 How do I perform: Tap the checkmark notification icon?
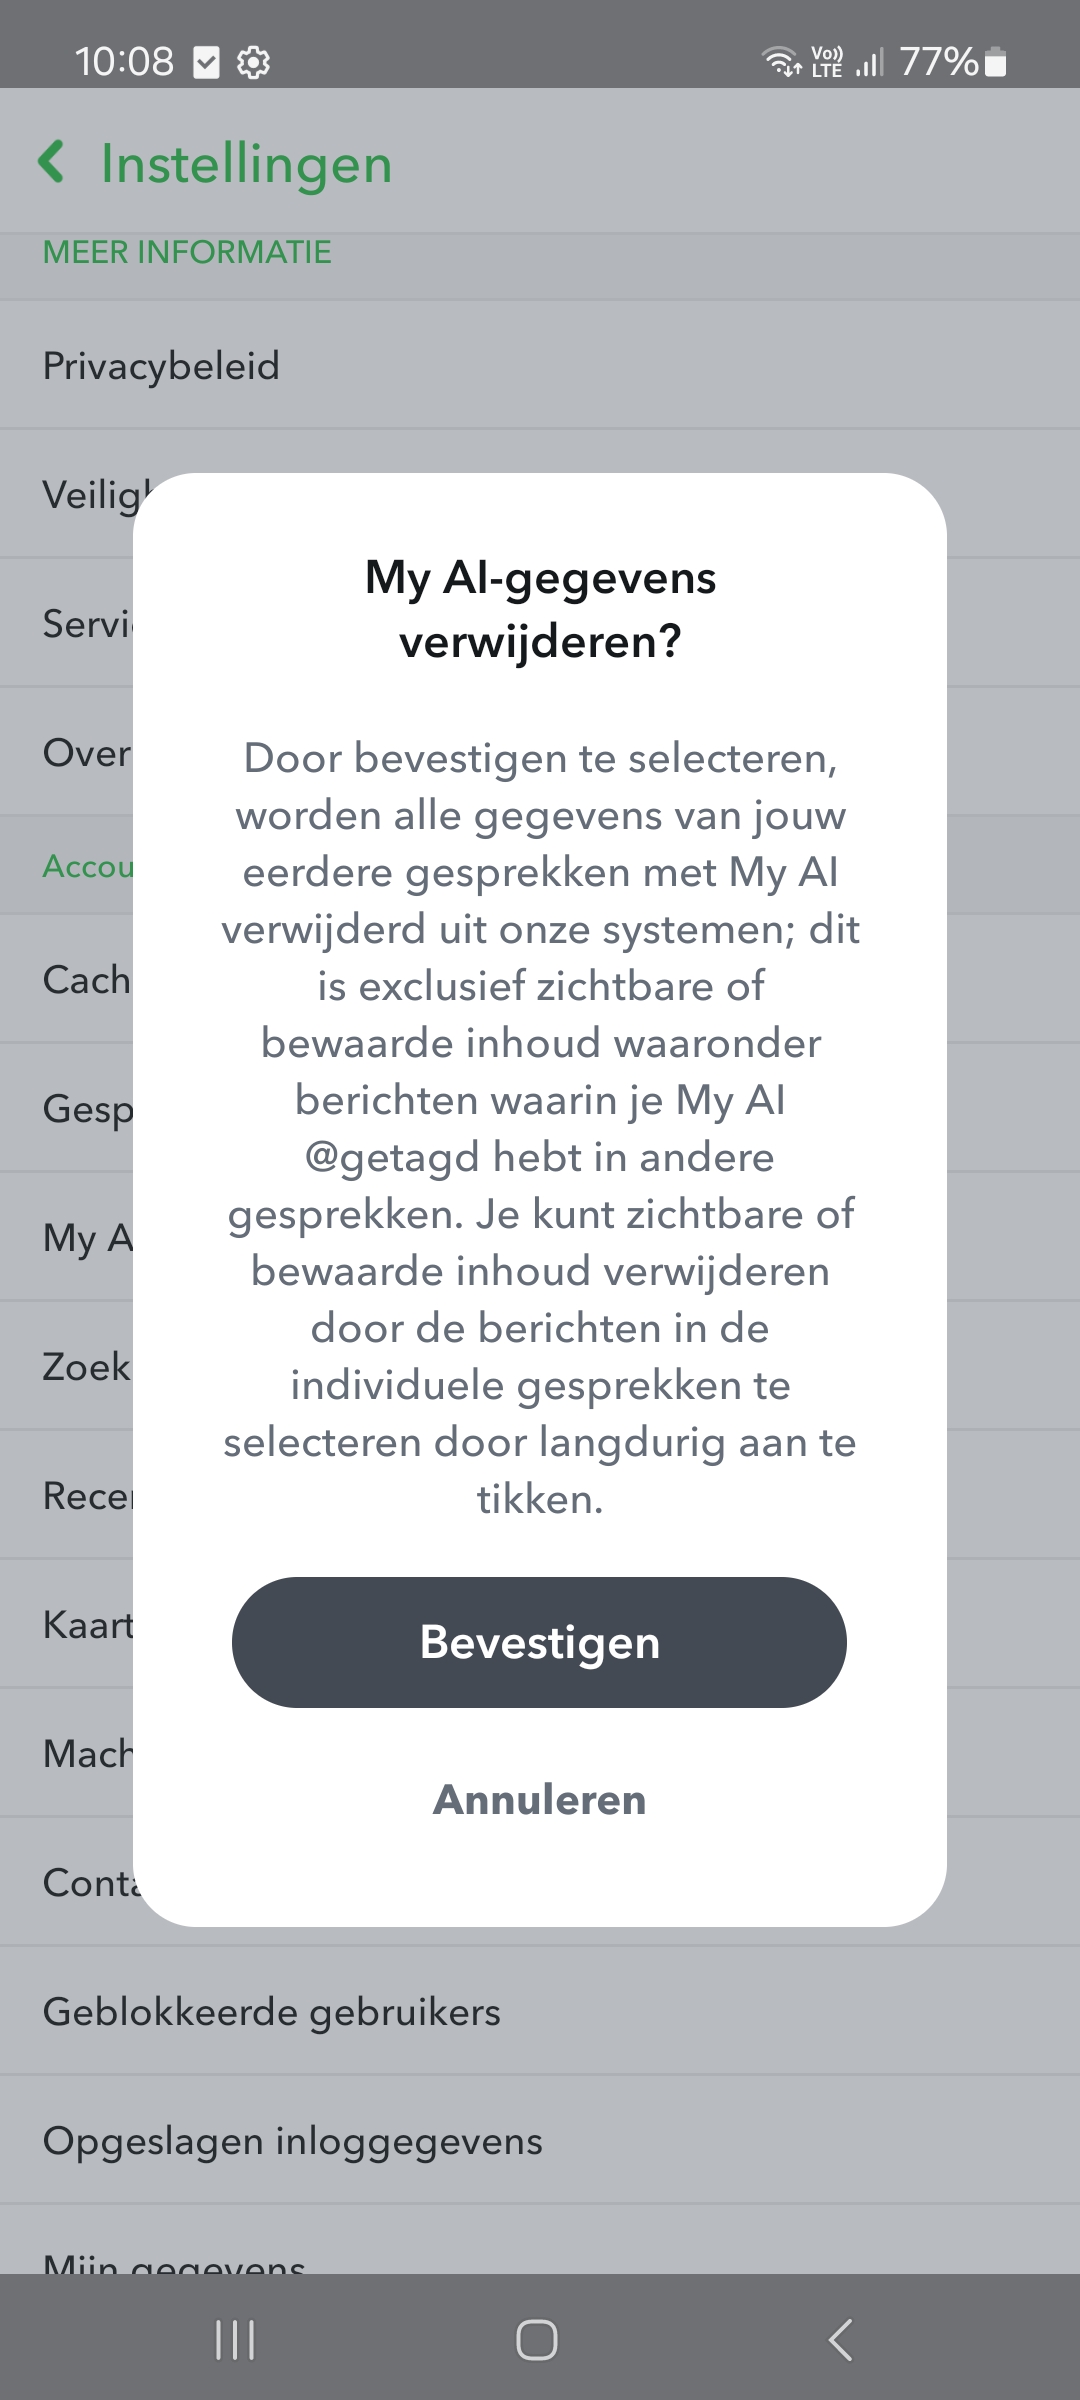pyautogui.click(x=206, y=63)
